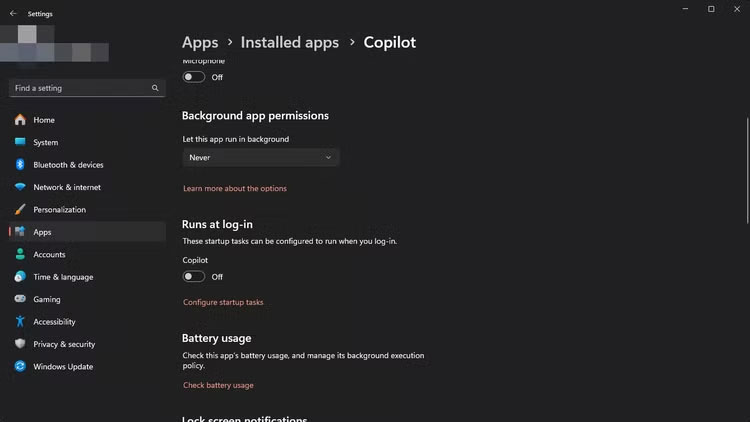Open Learn more about the options link
Viewport: 750px width, 422px height.
(235, 189)
